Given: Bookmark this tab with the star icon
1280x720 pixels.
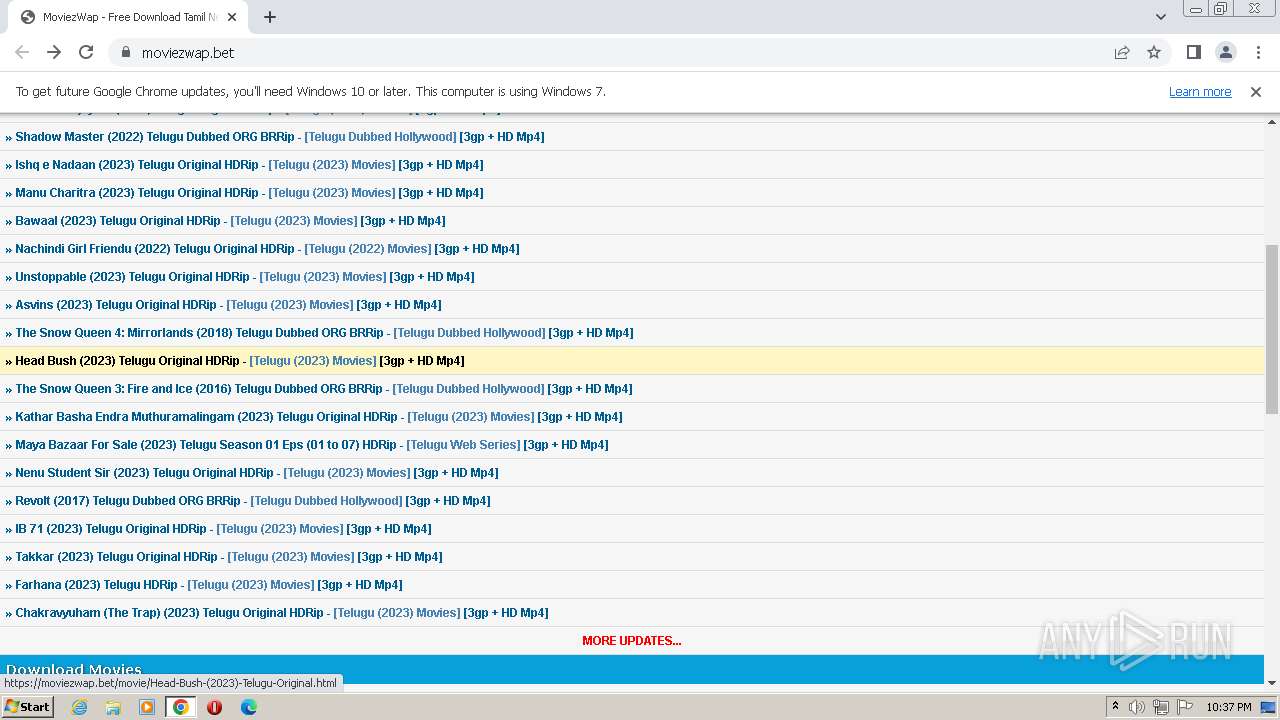Looking at the screenshot, I should [x=1154, y=52].
